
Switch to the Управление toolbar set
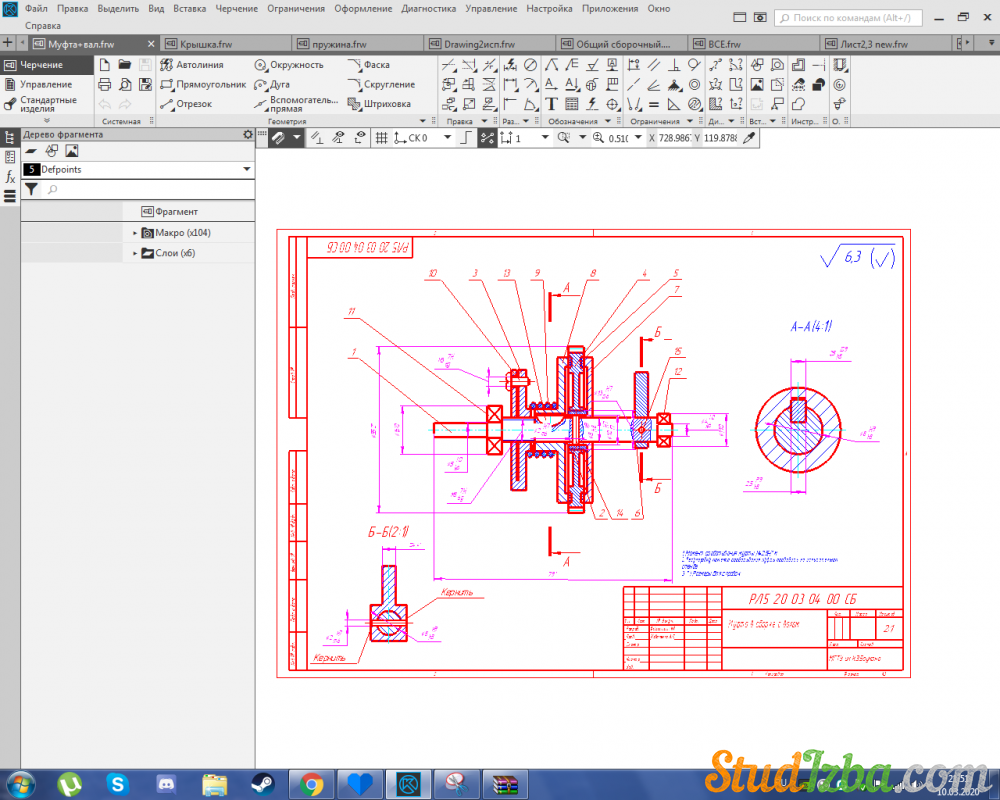[46, 84]
